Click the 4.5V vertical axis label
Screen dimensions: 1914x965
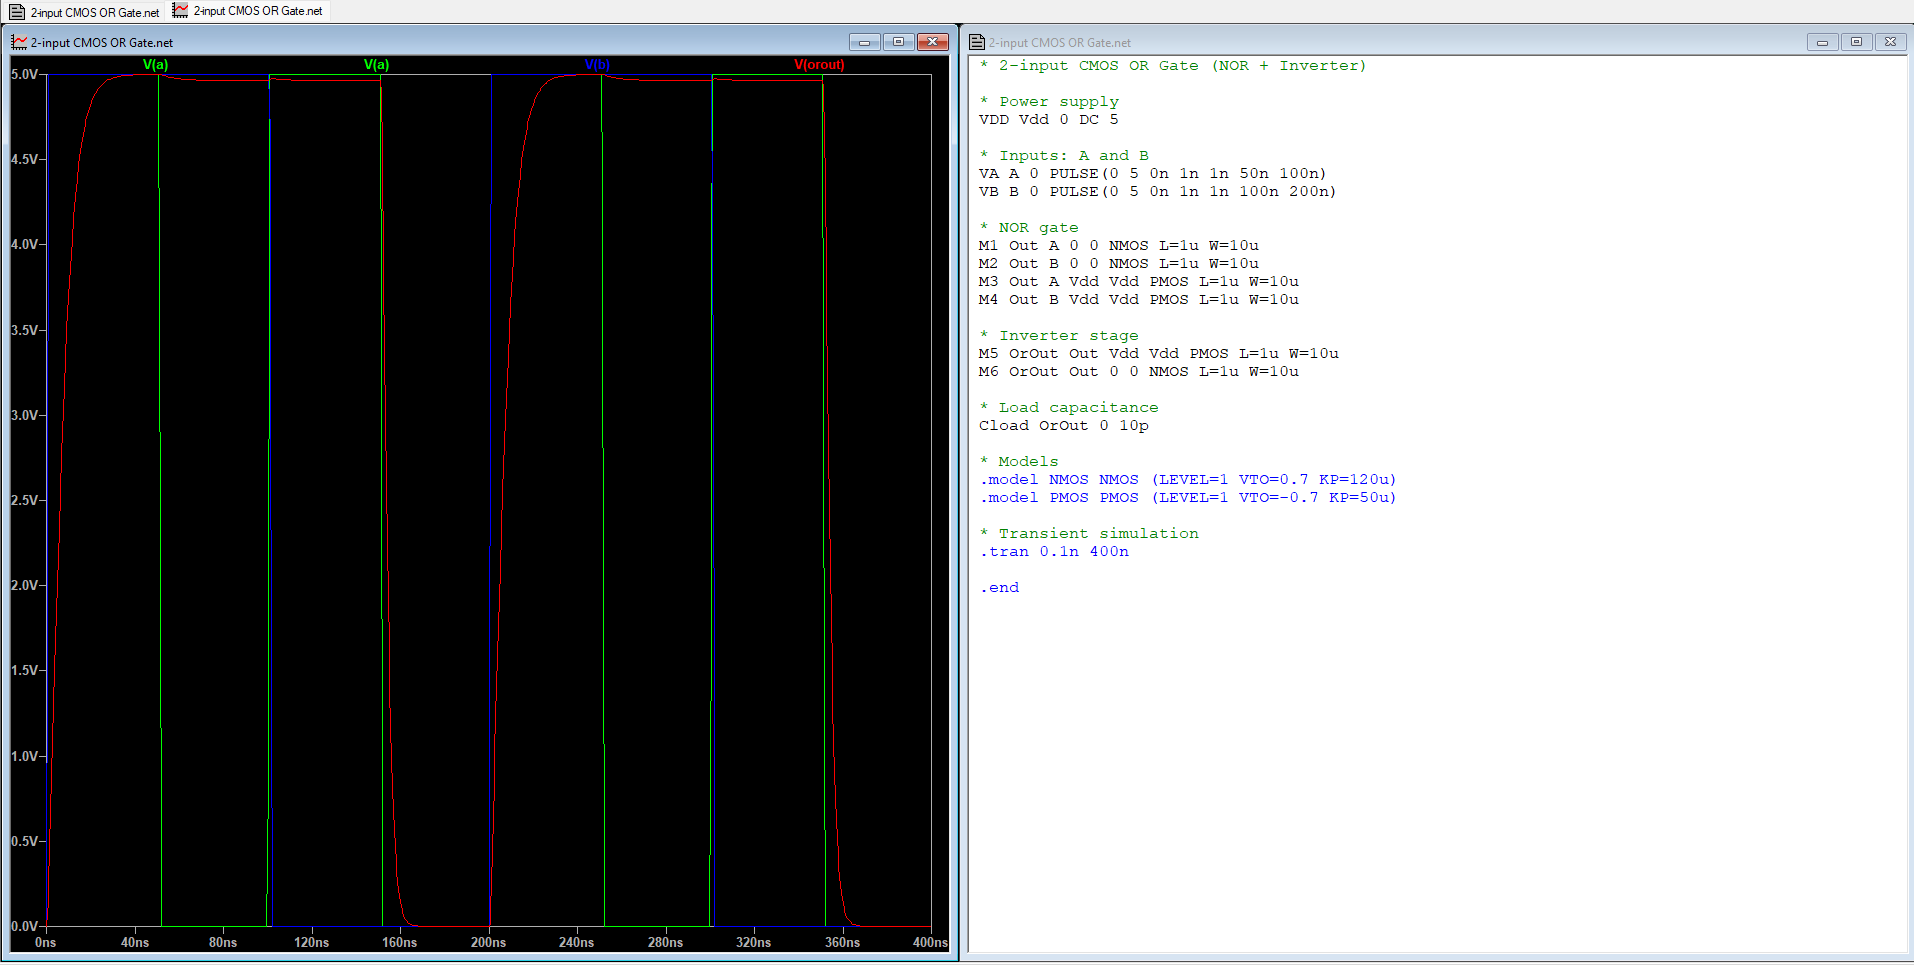pyautogui.click(x=25, y=159)
